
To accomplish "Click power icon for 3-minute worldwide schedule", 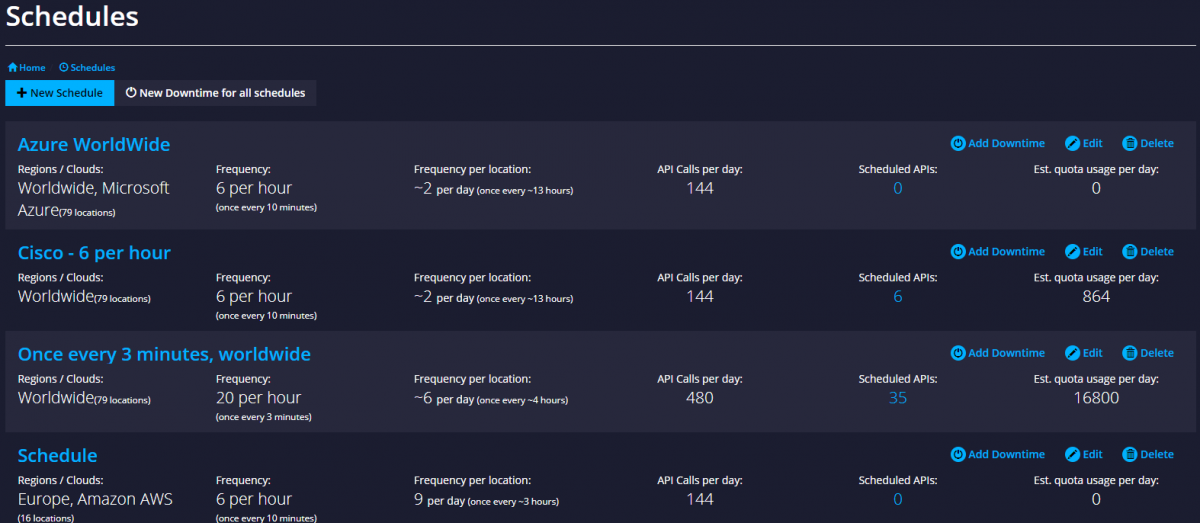I will click(x=957, y=353).
